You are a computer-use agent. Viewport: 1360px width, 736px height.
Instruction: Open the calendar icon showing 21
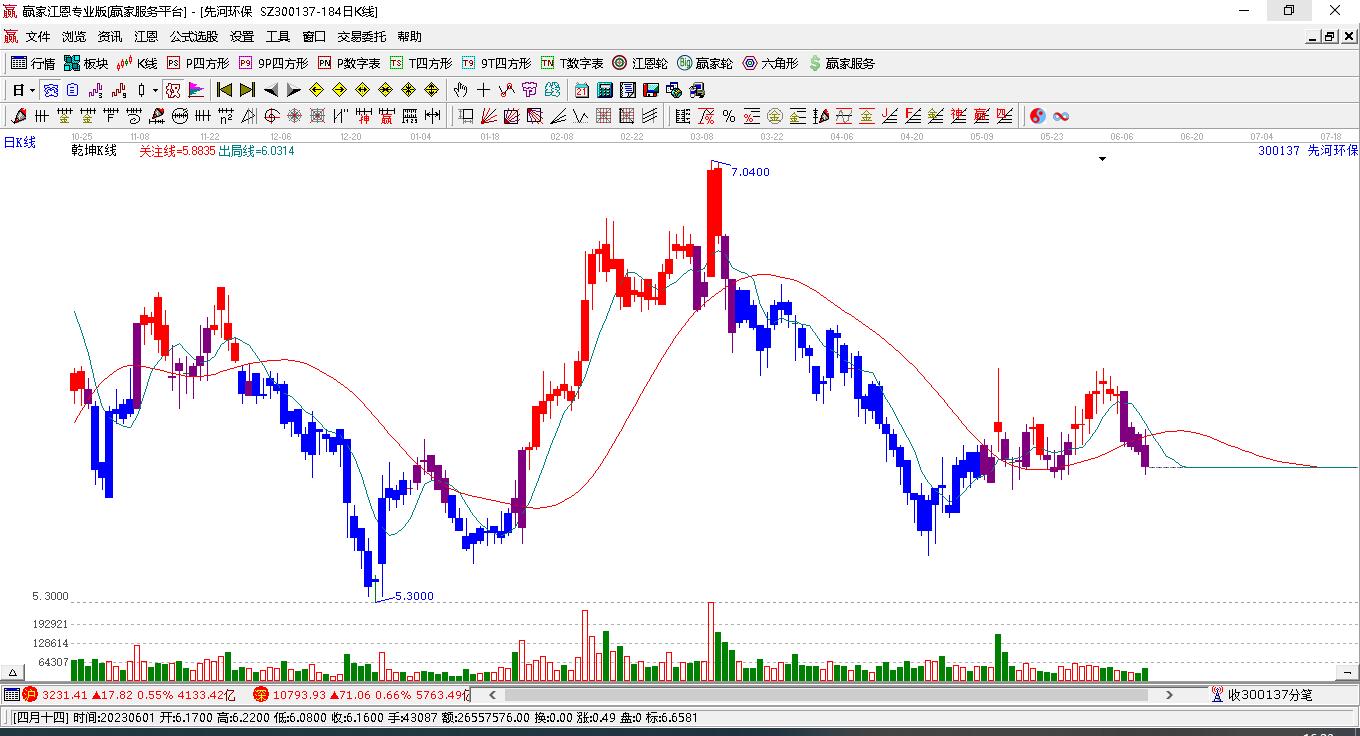pyautogui.click(x=581, y=90)
